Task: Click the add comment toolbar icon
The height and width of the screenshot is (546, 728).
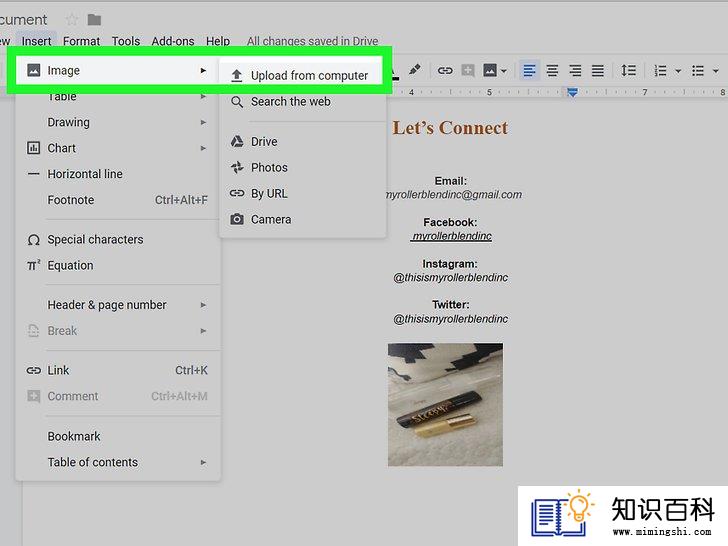Action: point(468,71)
